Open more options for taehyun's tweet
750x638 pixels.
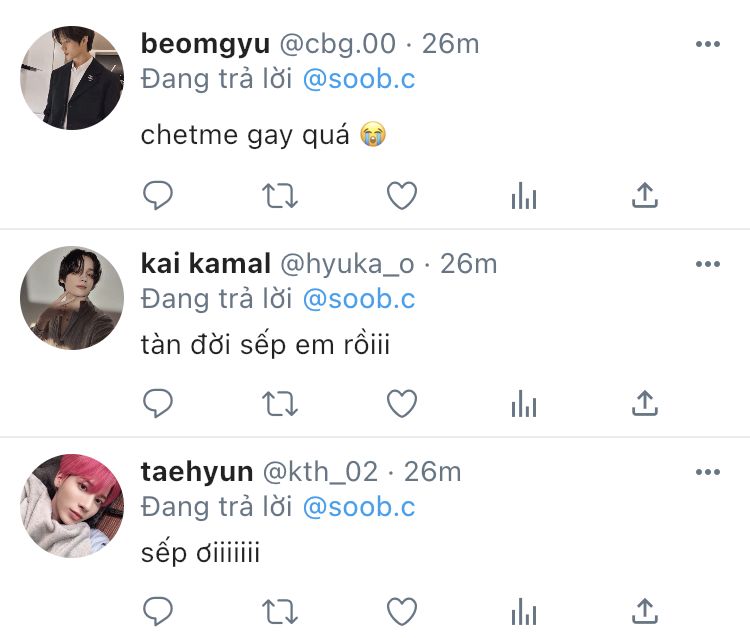[x=708, y=472]
